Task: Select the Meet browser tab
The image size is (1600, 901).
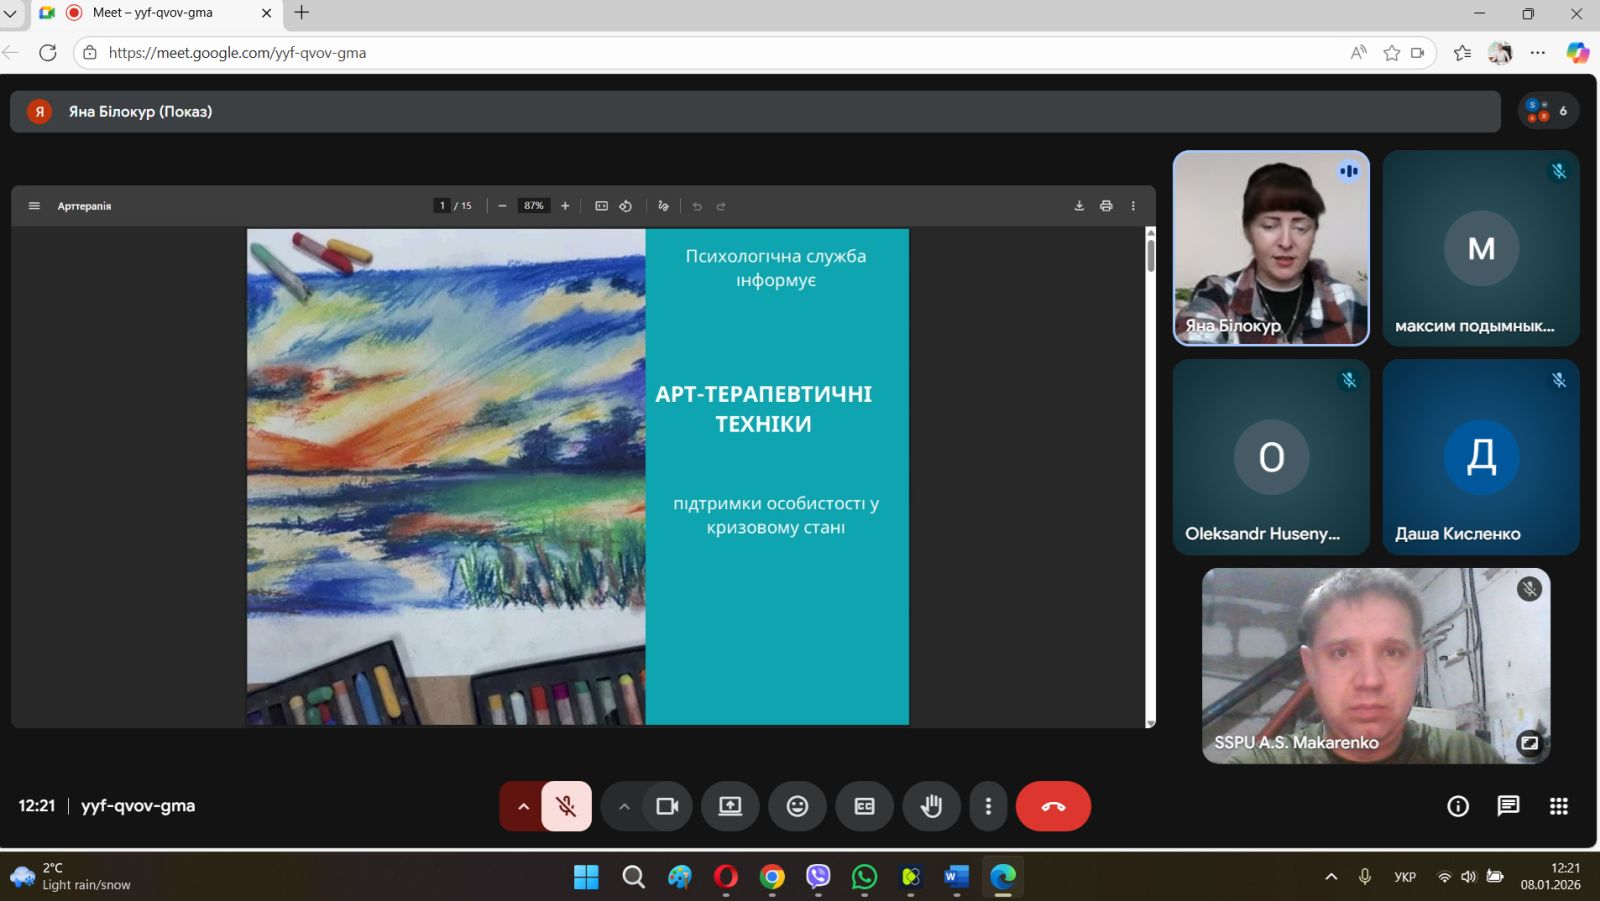Action: tap(152, 13)
